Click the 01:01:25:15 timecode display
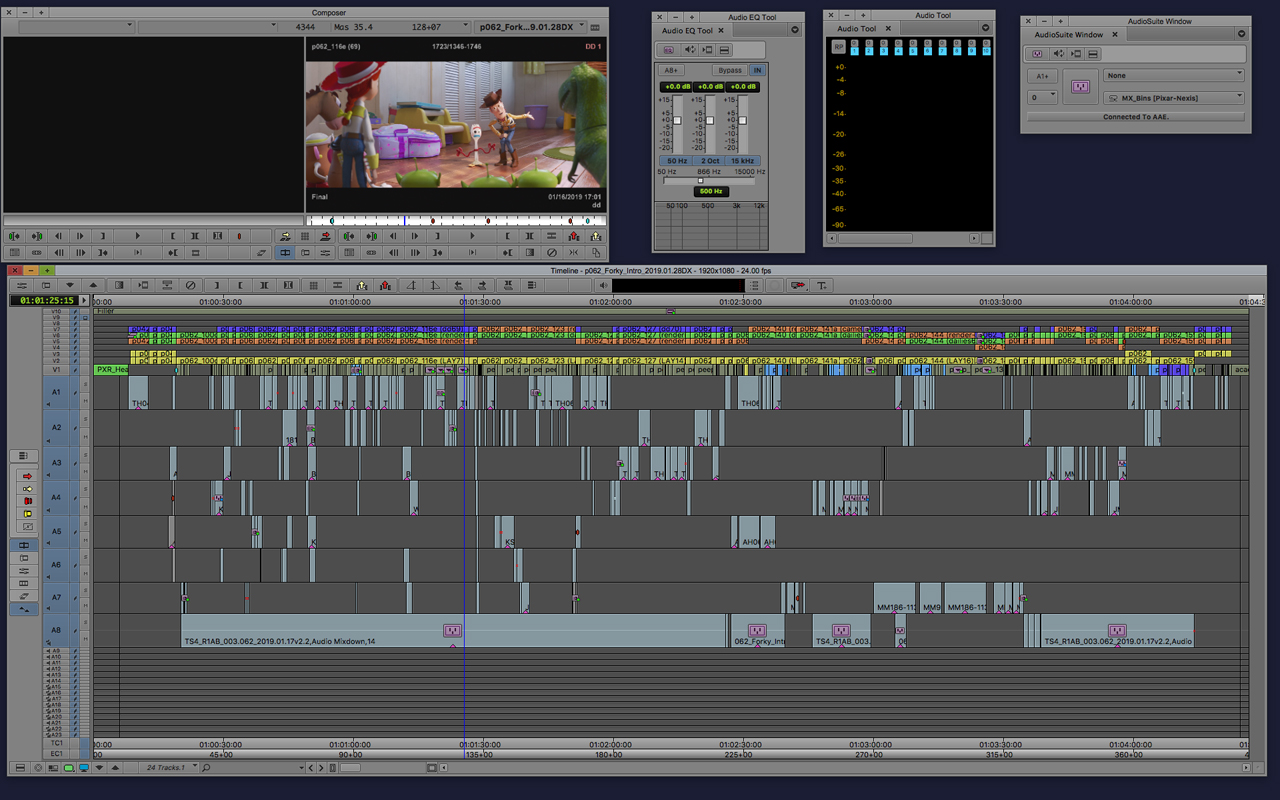1280x800 pixels. coord(45,300)
